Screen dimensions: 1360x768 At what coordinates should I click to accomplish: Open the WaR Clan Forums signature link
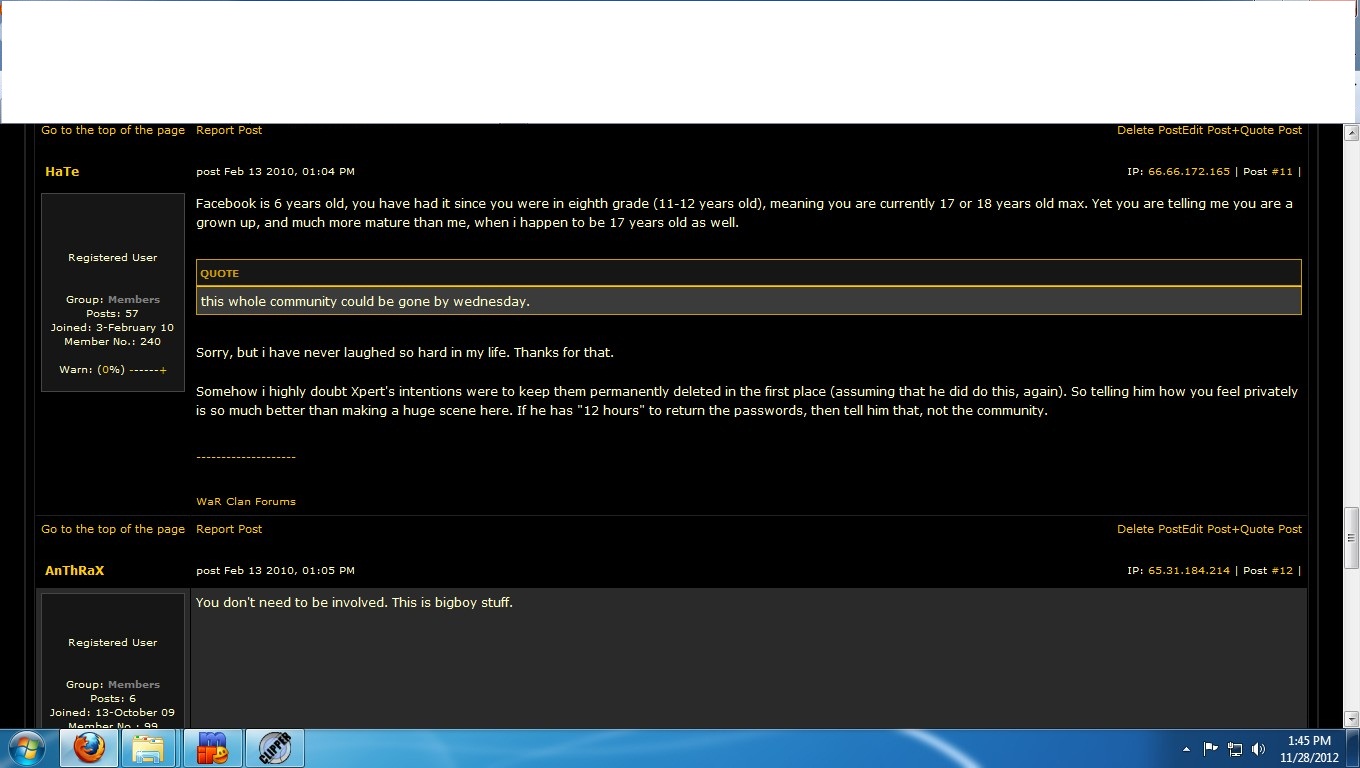pyautogui.click(x=246, y=502)
